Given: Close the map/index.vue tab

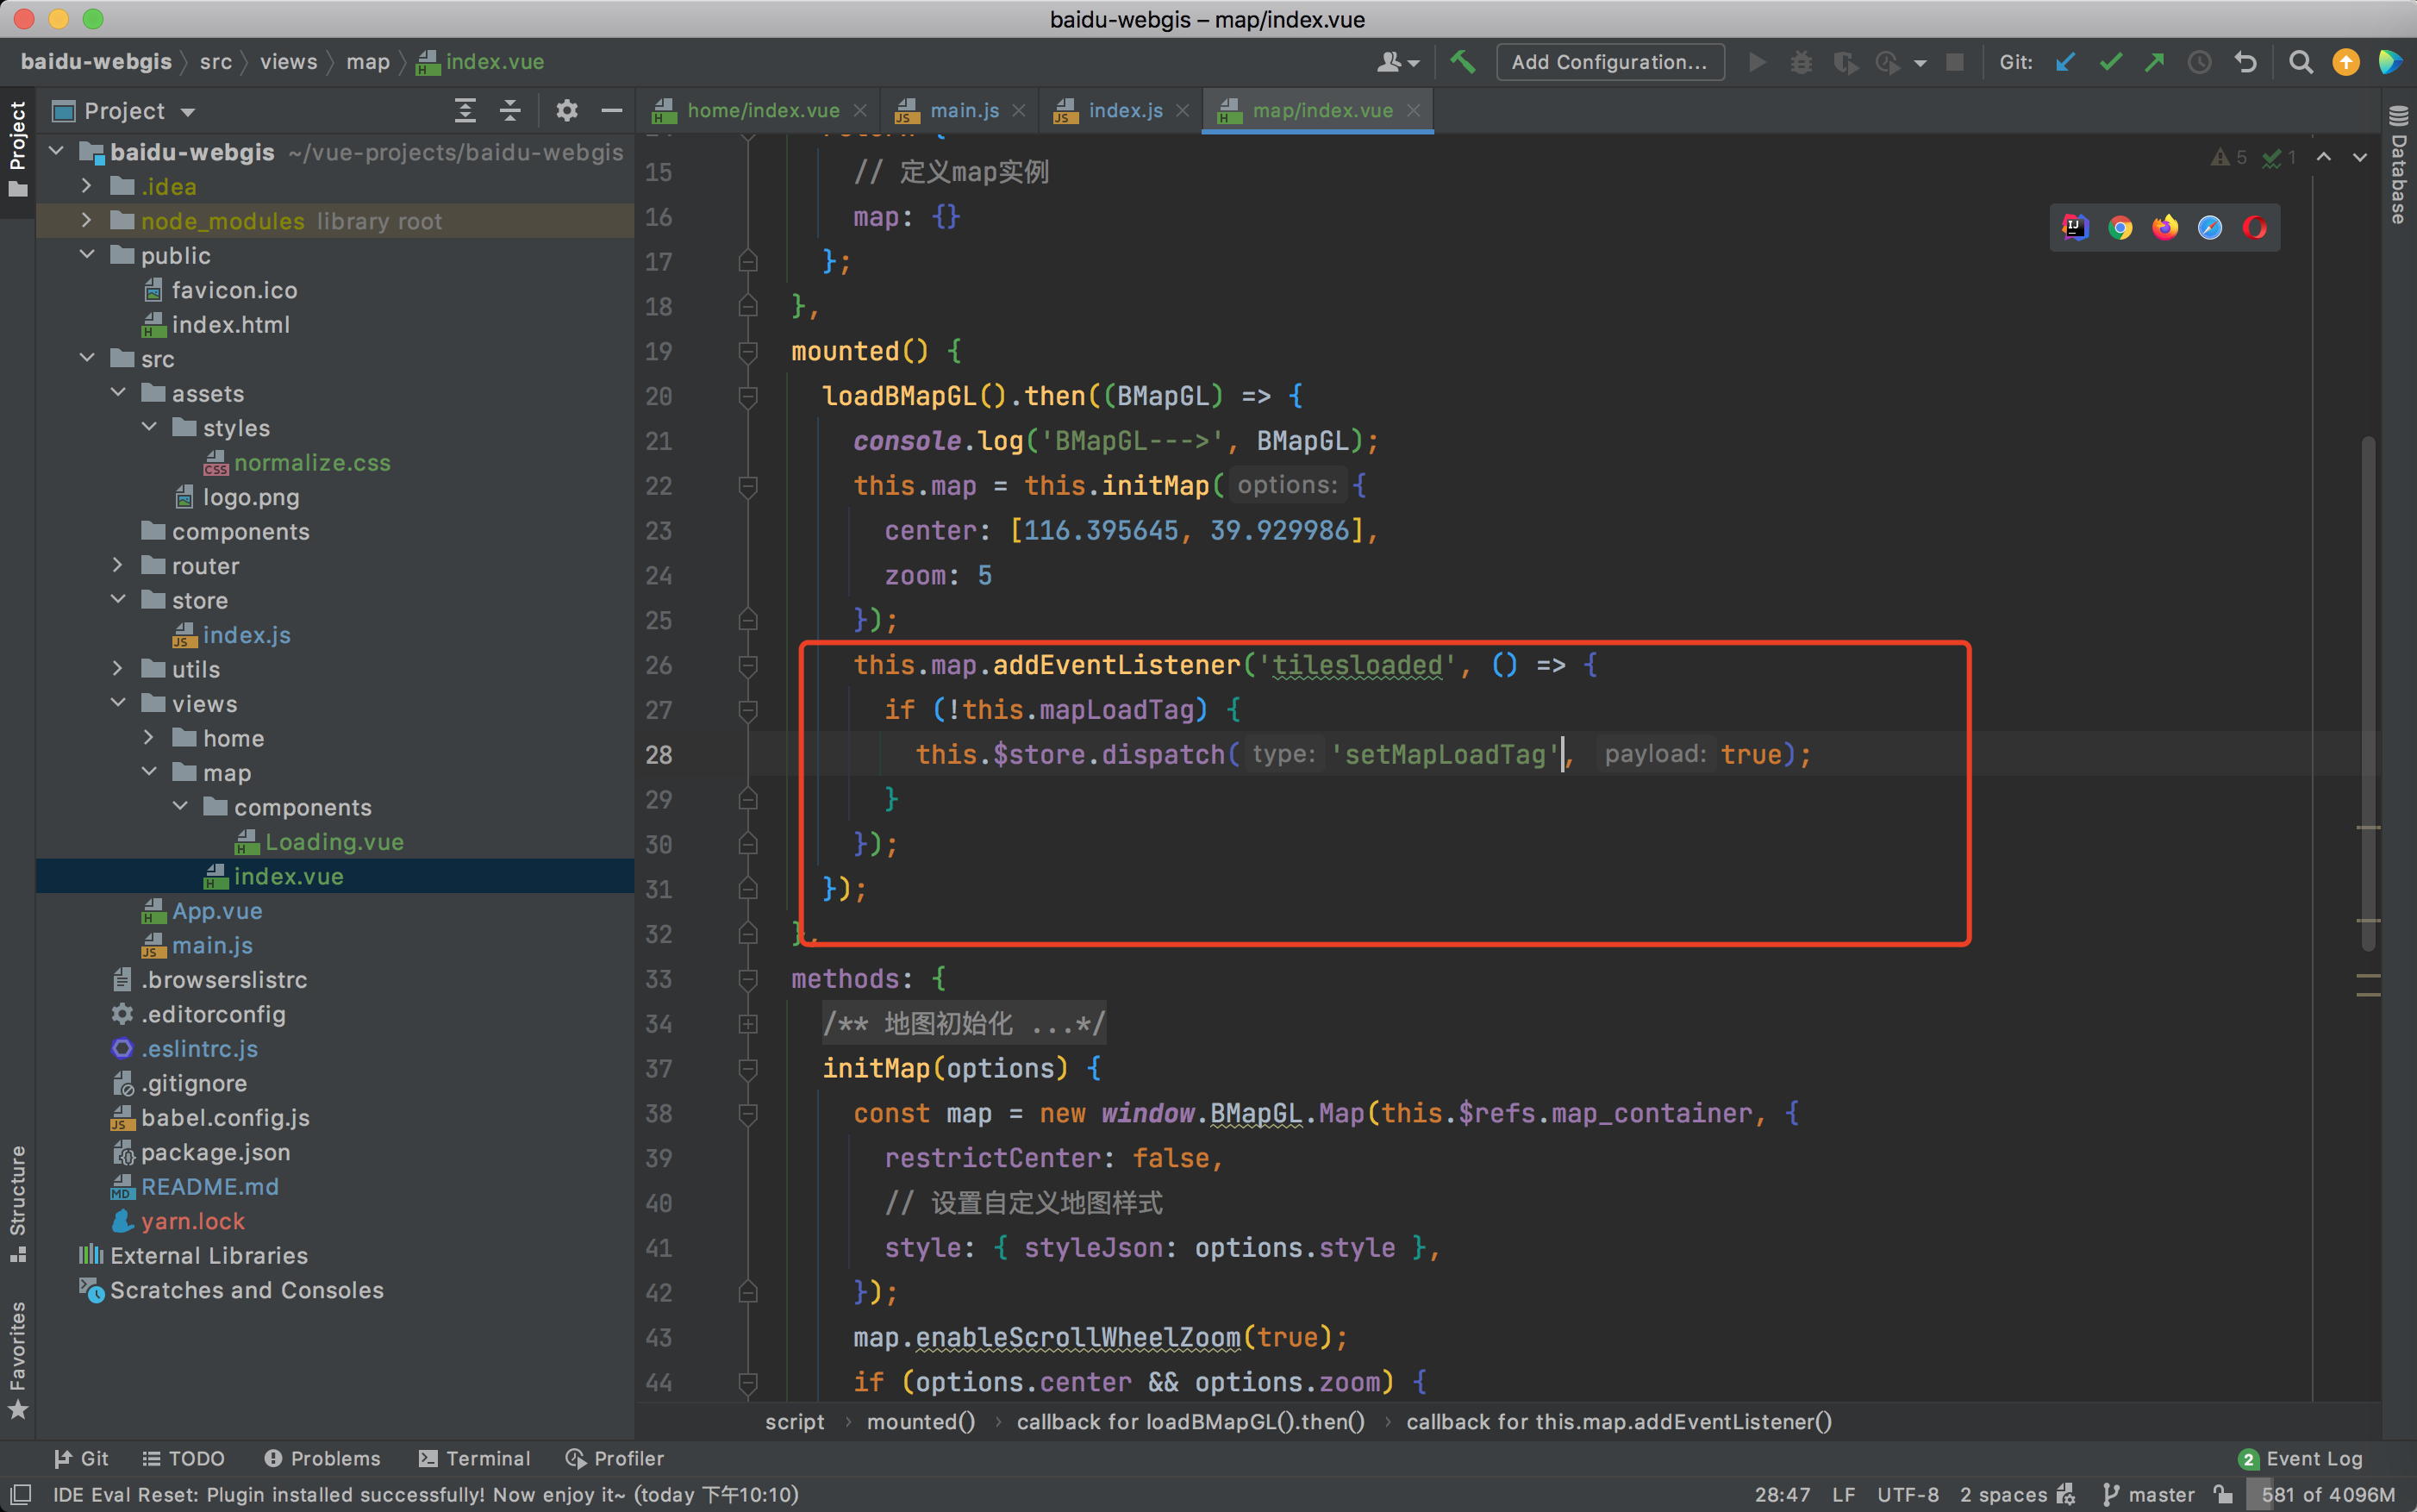Looking at the screenshot, I should (x=1413, y=110).
